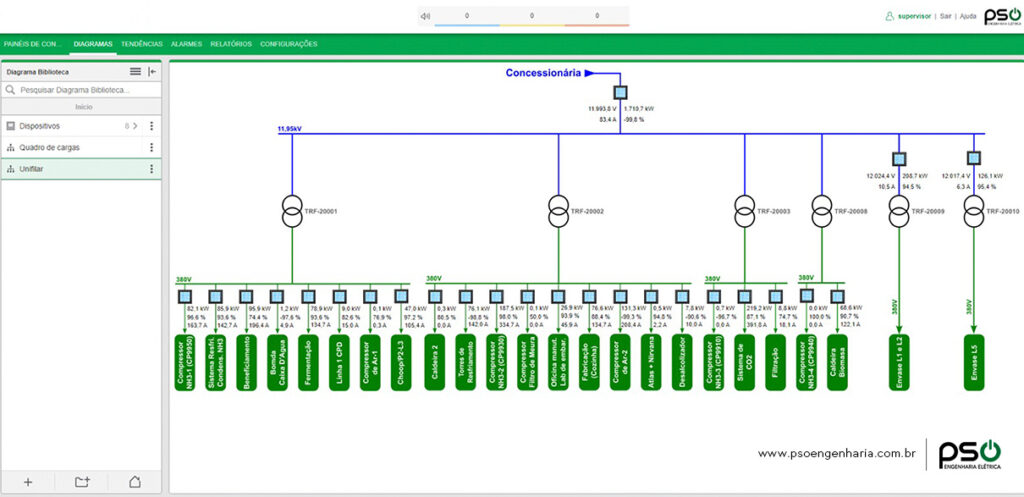Click the alarm sound speaker icon
Screen dimensions: 1024x497
425,16
